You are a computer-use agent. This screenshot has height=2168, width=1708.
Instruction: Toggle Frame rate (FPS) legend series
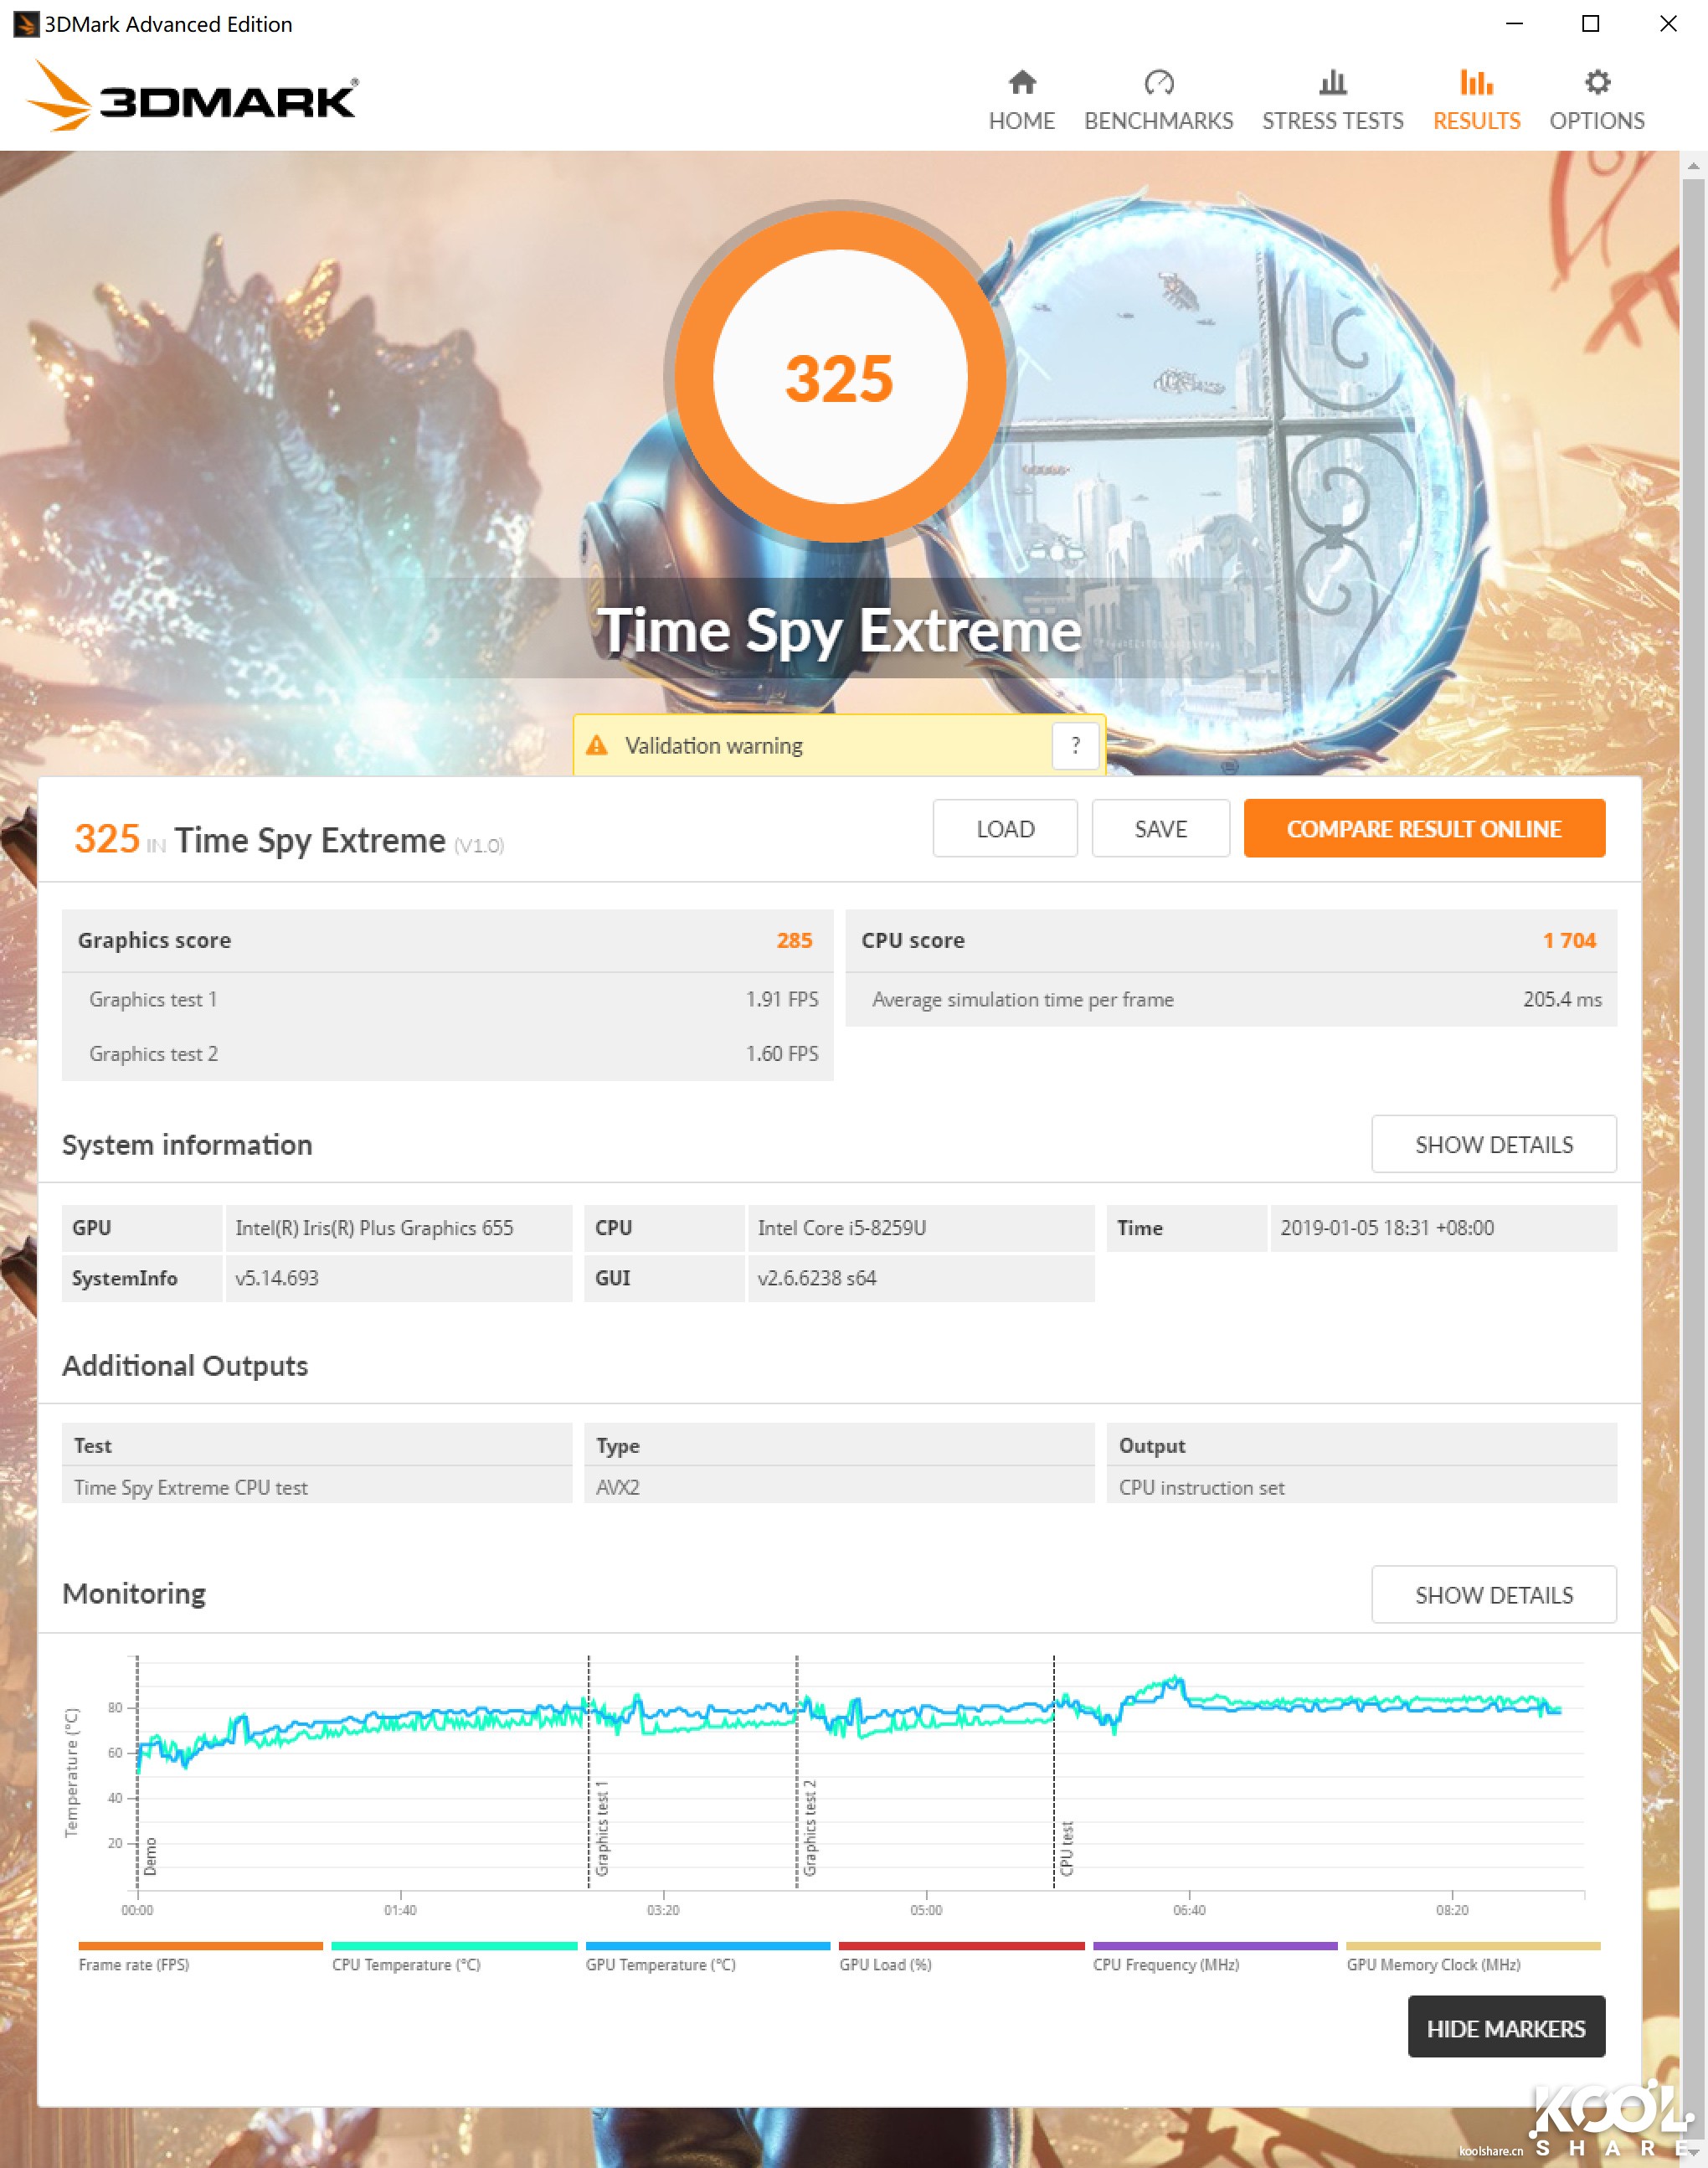pyautogui.click(x=134, y=1964)
